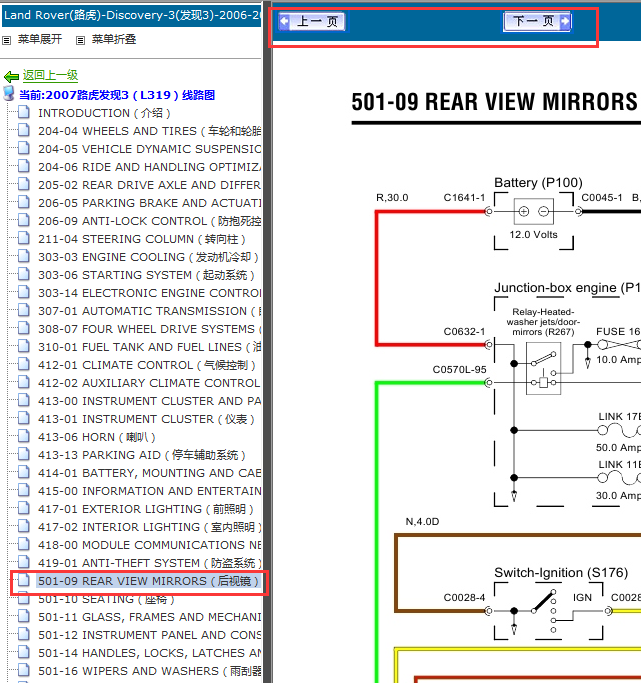Open 211-04 STEERING COLUMN (转向柱)

[x=142, y=239]
